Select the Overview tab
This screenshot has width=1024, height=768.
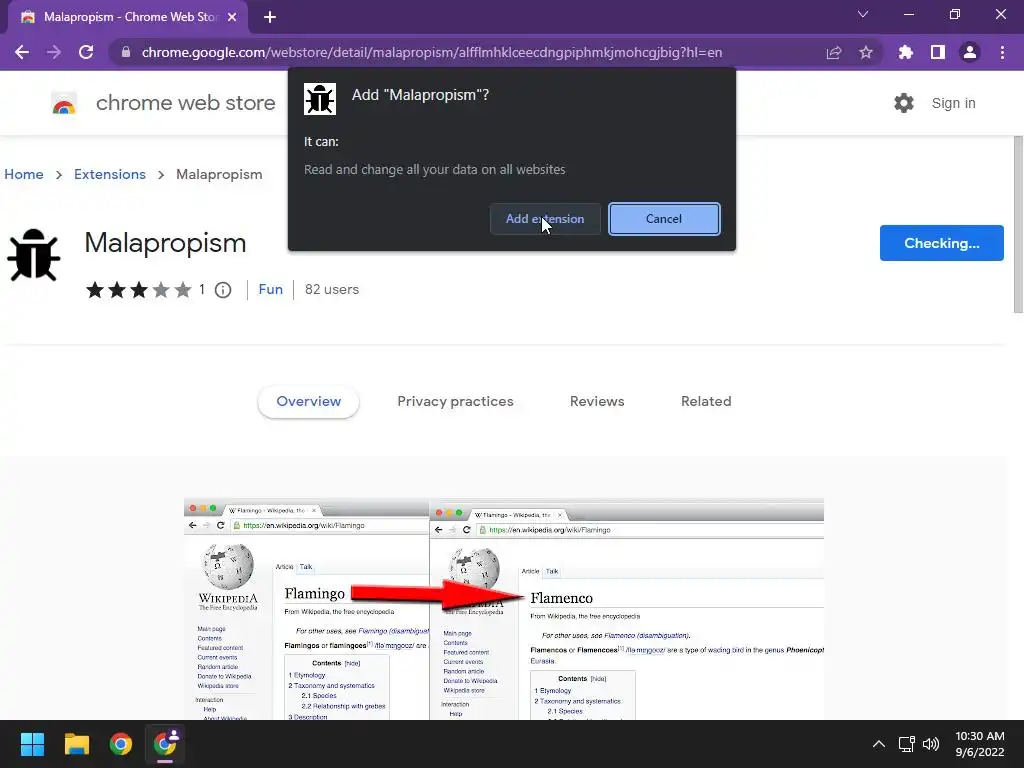[308, 402]
